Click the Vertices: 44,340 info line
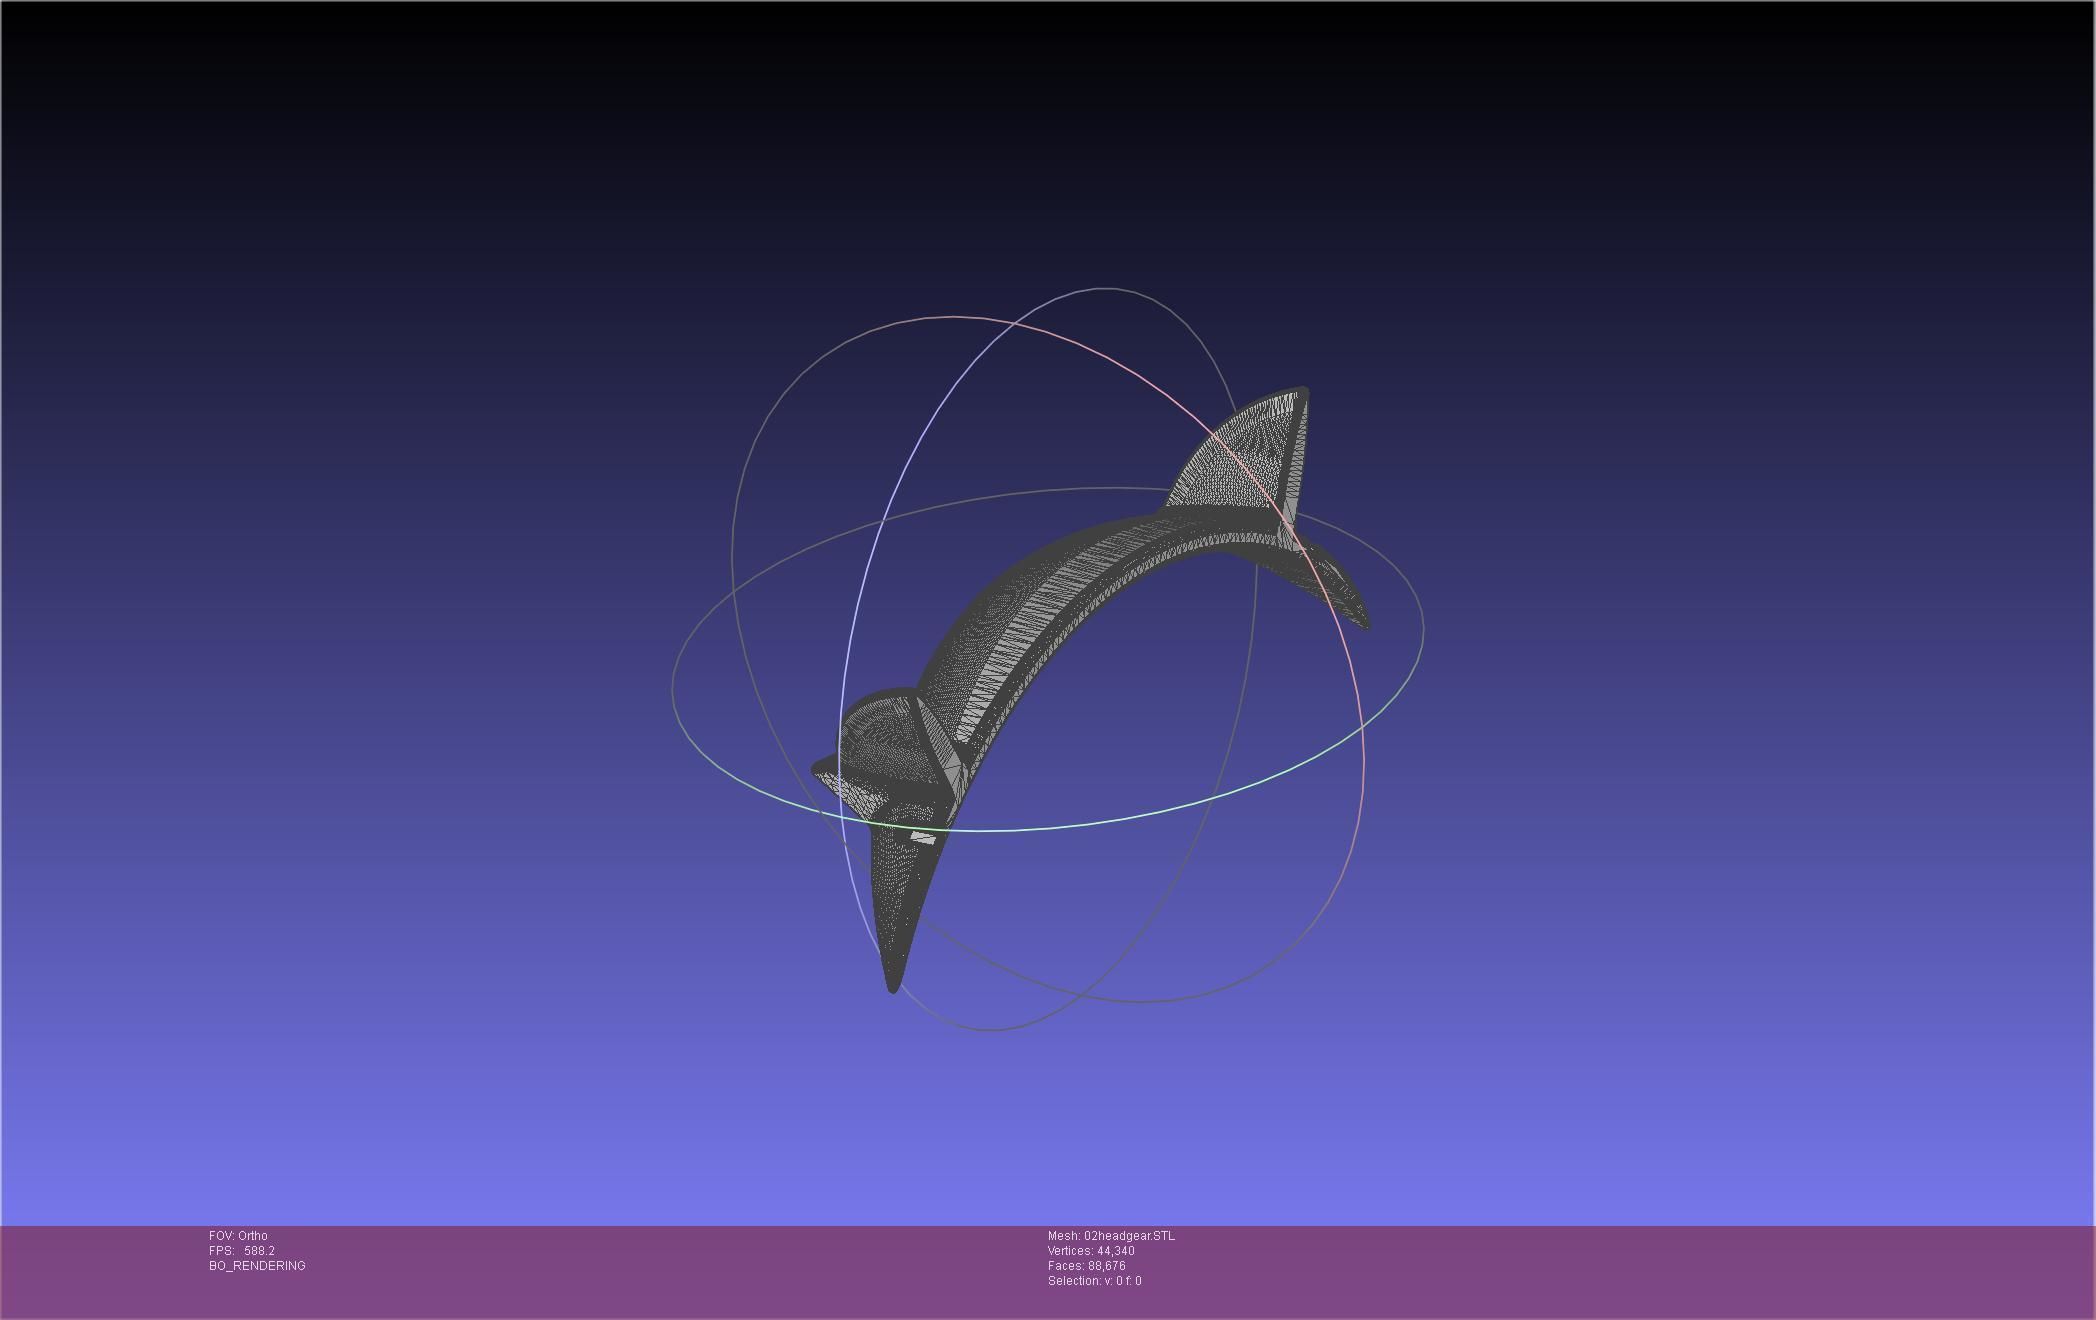Screen dimensions: 2096x1320 [x=1091, y=1251]
